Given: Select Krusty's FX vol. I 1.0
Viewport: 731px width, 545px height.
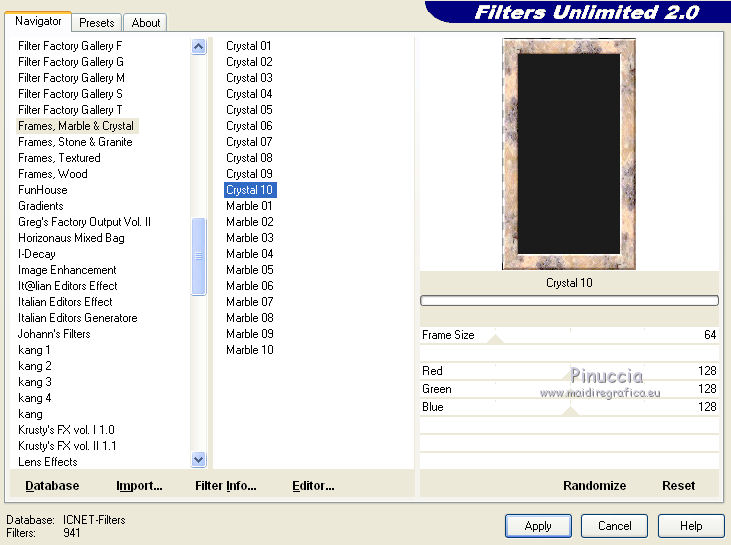Looking at the screenshot, I should click(66, 430).
